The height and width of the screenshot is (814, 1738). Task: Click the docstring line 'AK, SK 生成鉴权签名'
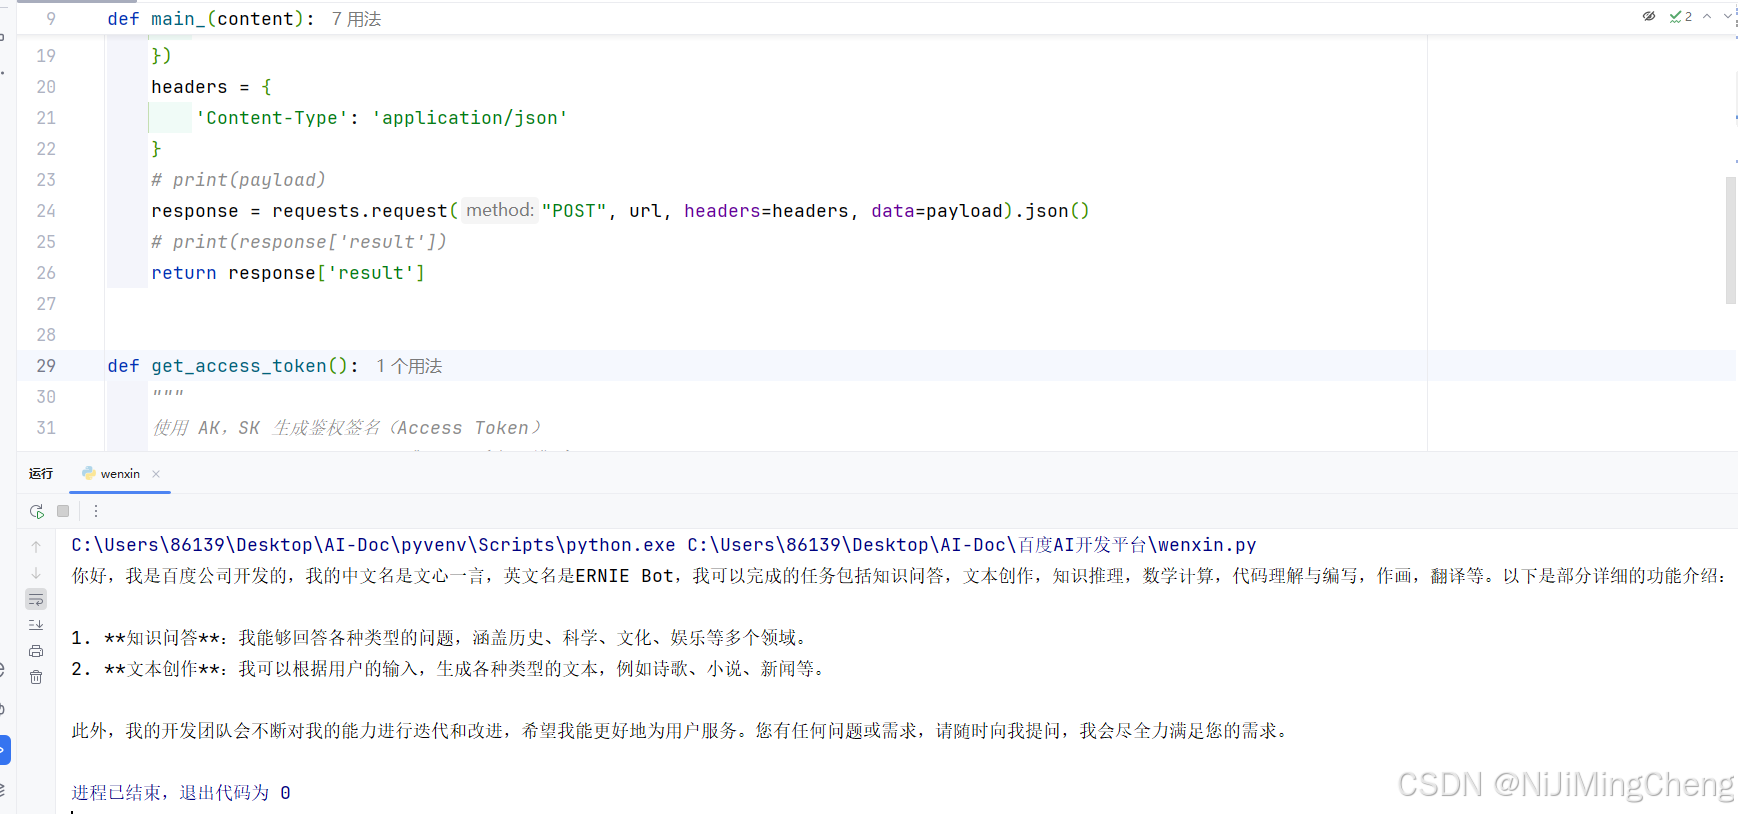(x=346, y=428)
